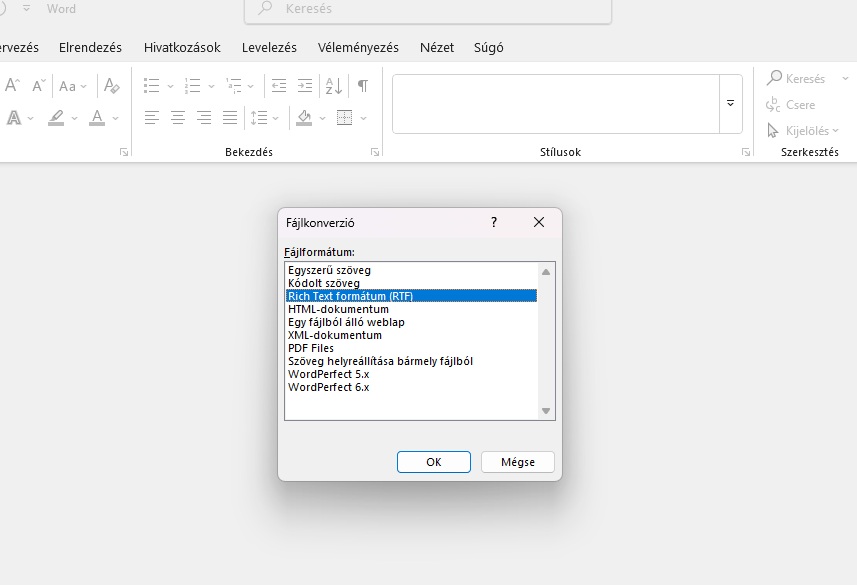This screenshot has height=585, width=857.
Task: Toggle the paragraph marks (¶) icon
Action: coord(363,86)
